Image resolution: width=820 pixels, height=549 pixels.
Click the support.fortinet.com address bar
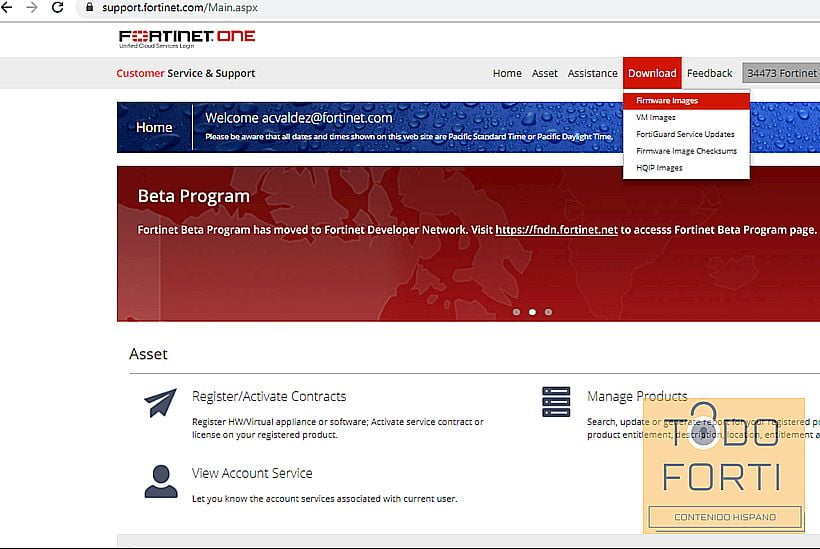pos(450,8)
